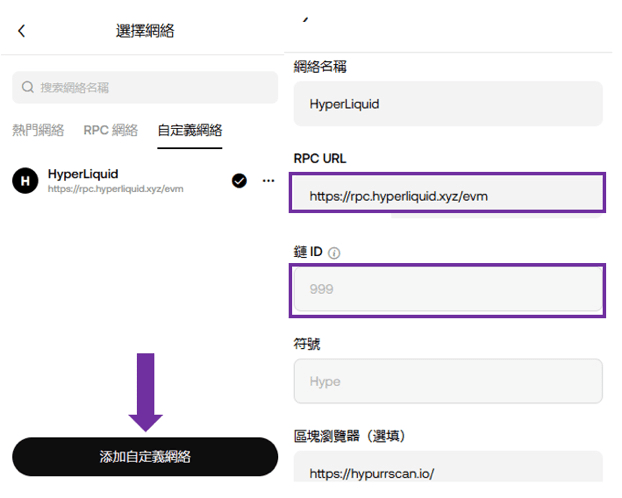Toggle the HyperLiquid selected checkmark
This screenshot has height=498, width=622.
239,181
